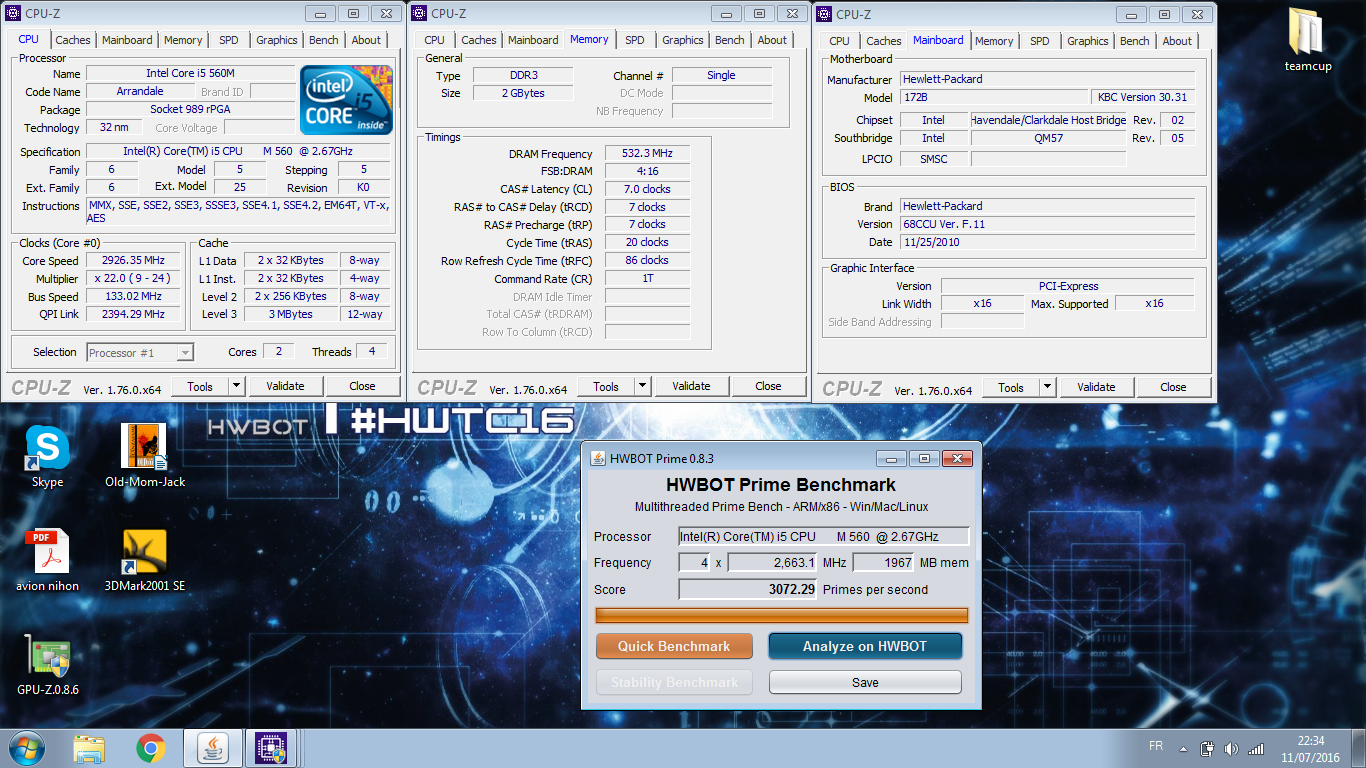Viewport: 1366px width, 768px height.
Task: Click the Java icon in HWBOT Prime title bar
Action: [x=598, y=458]
